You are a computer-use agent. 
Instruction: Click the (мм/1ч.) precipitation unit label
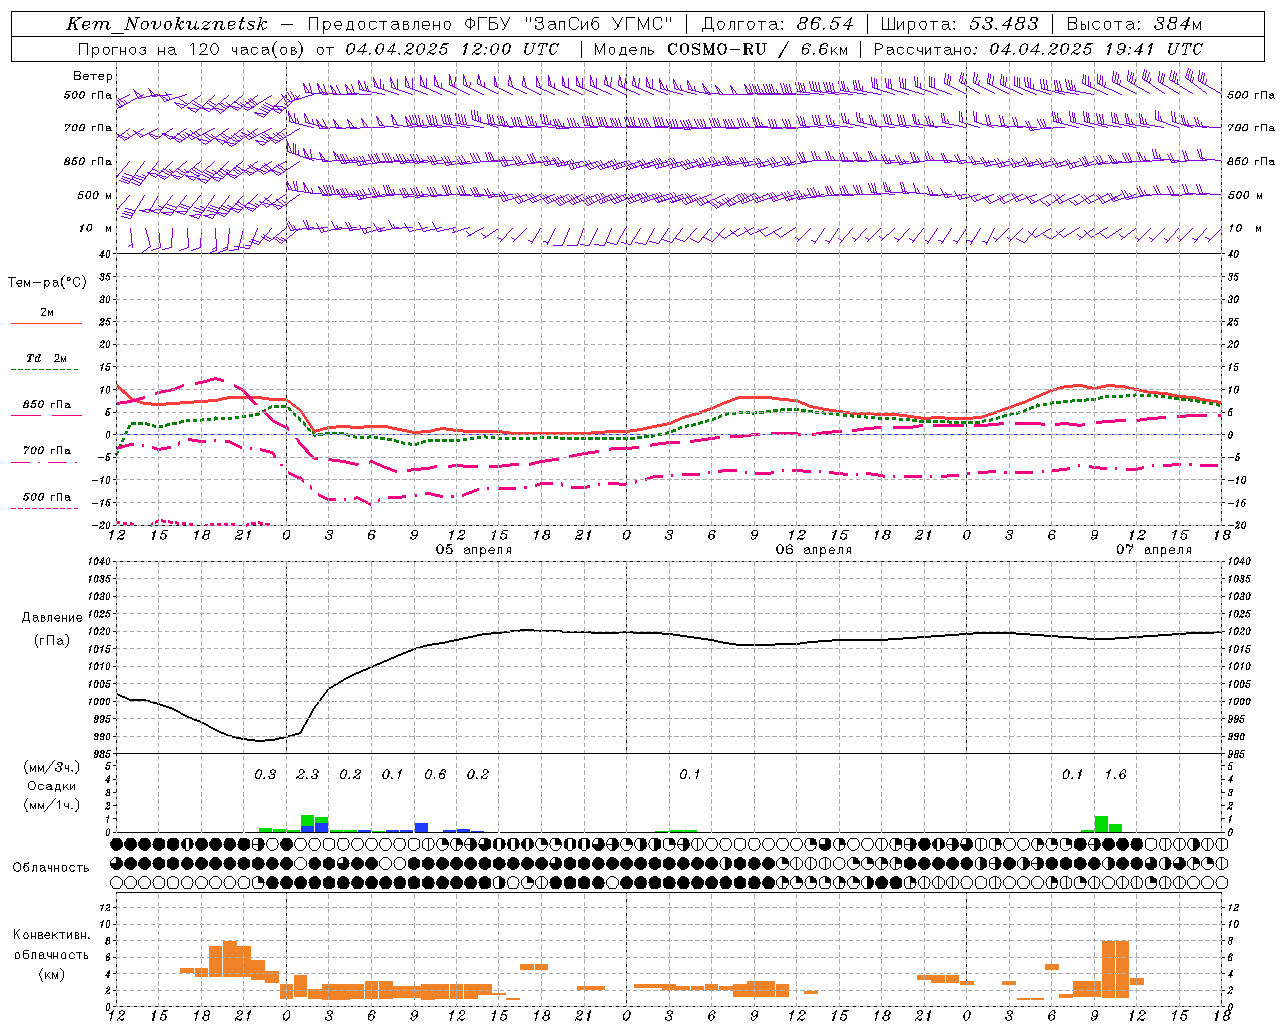tap(51, 805)
